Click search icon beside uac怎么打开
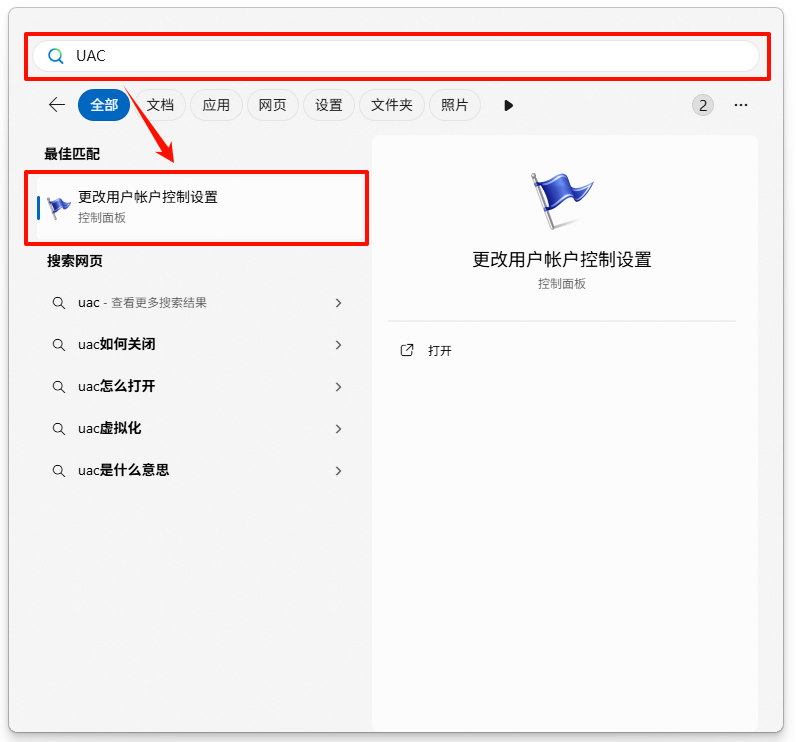Image resolution: width=796 pixels, height=742 pixels. click(59, 387)
